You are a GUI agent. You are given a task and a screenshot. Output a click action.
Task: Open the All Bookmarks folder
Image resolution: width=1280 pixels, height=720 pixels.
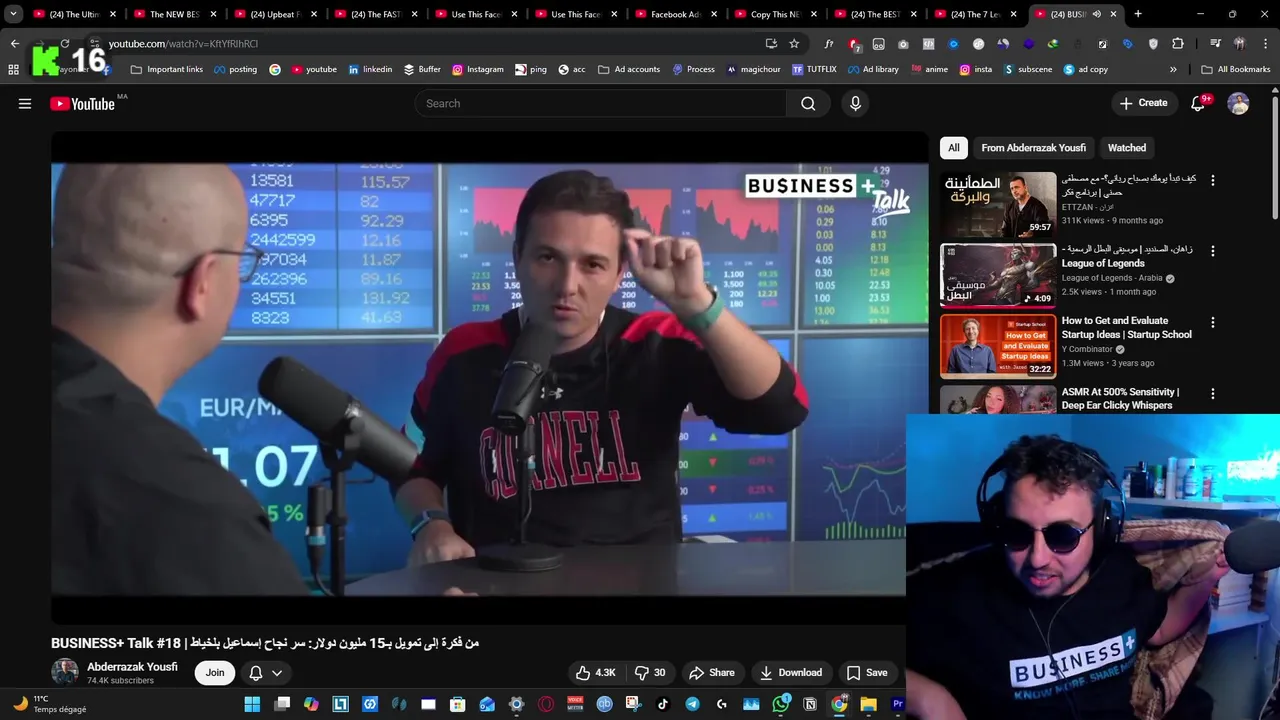[1236, 70]
